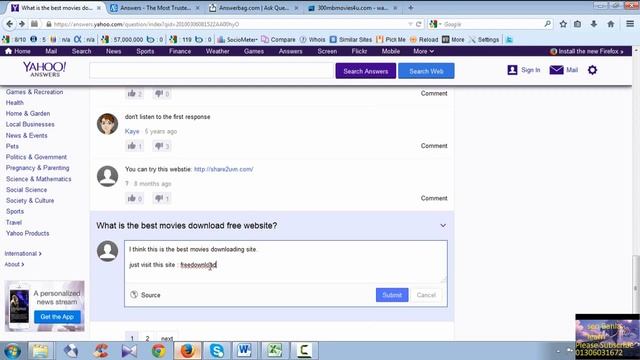Screen dimensions: 640x360
Task: Open Finance in the Yahoo nav bar
Action: tap(180, 51)
